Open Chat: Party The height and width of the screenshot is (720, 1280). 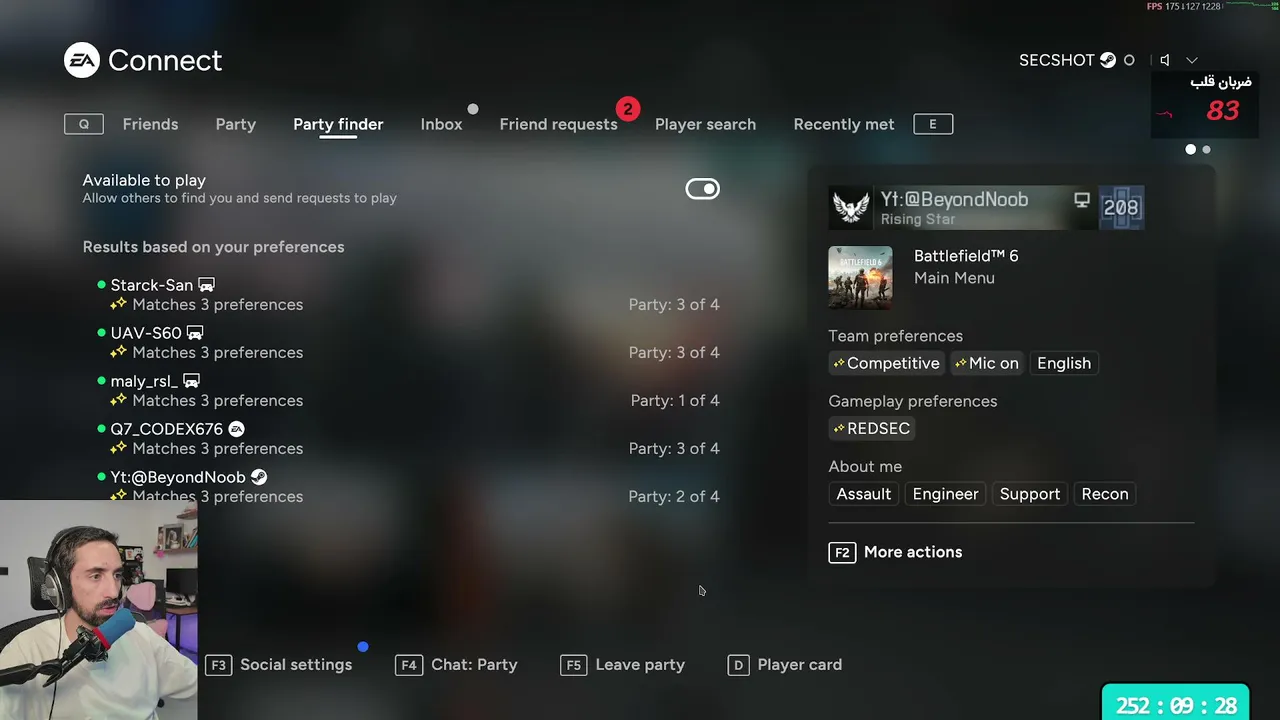pyautogui.click(x=474, y=665)
